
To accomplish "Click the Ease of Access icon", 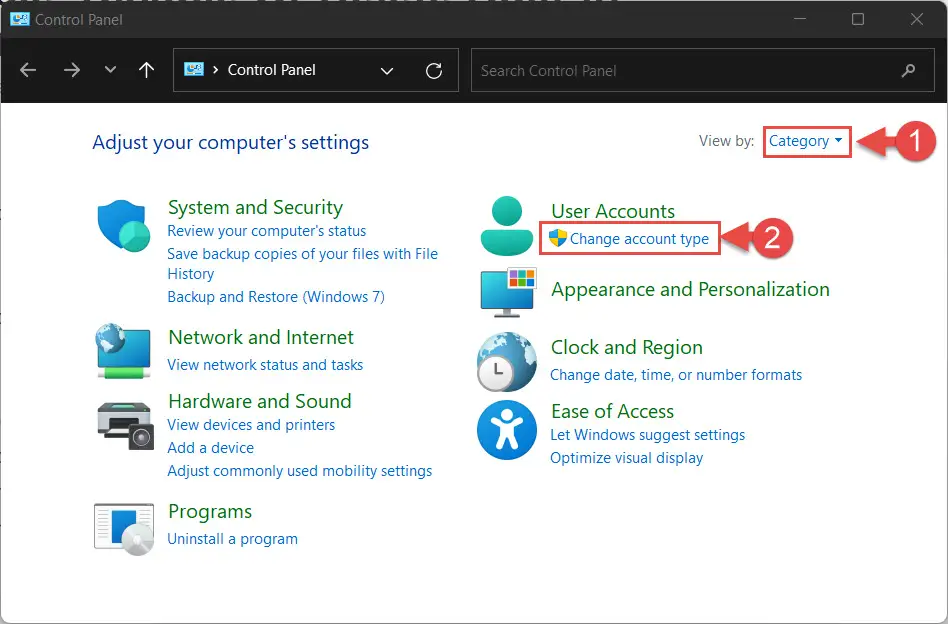I will tap(507, 430).
